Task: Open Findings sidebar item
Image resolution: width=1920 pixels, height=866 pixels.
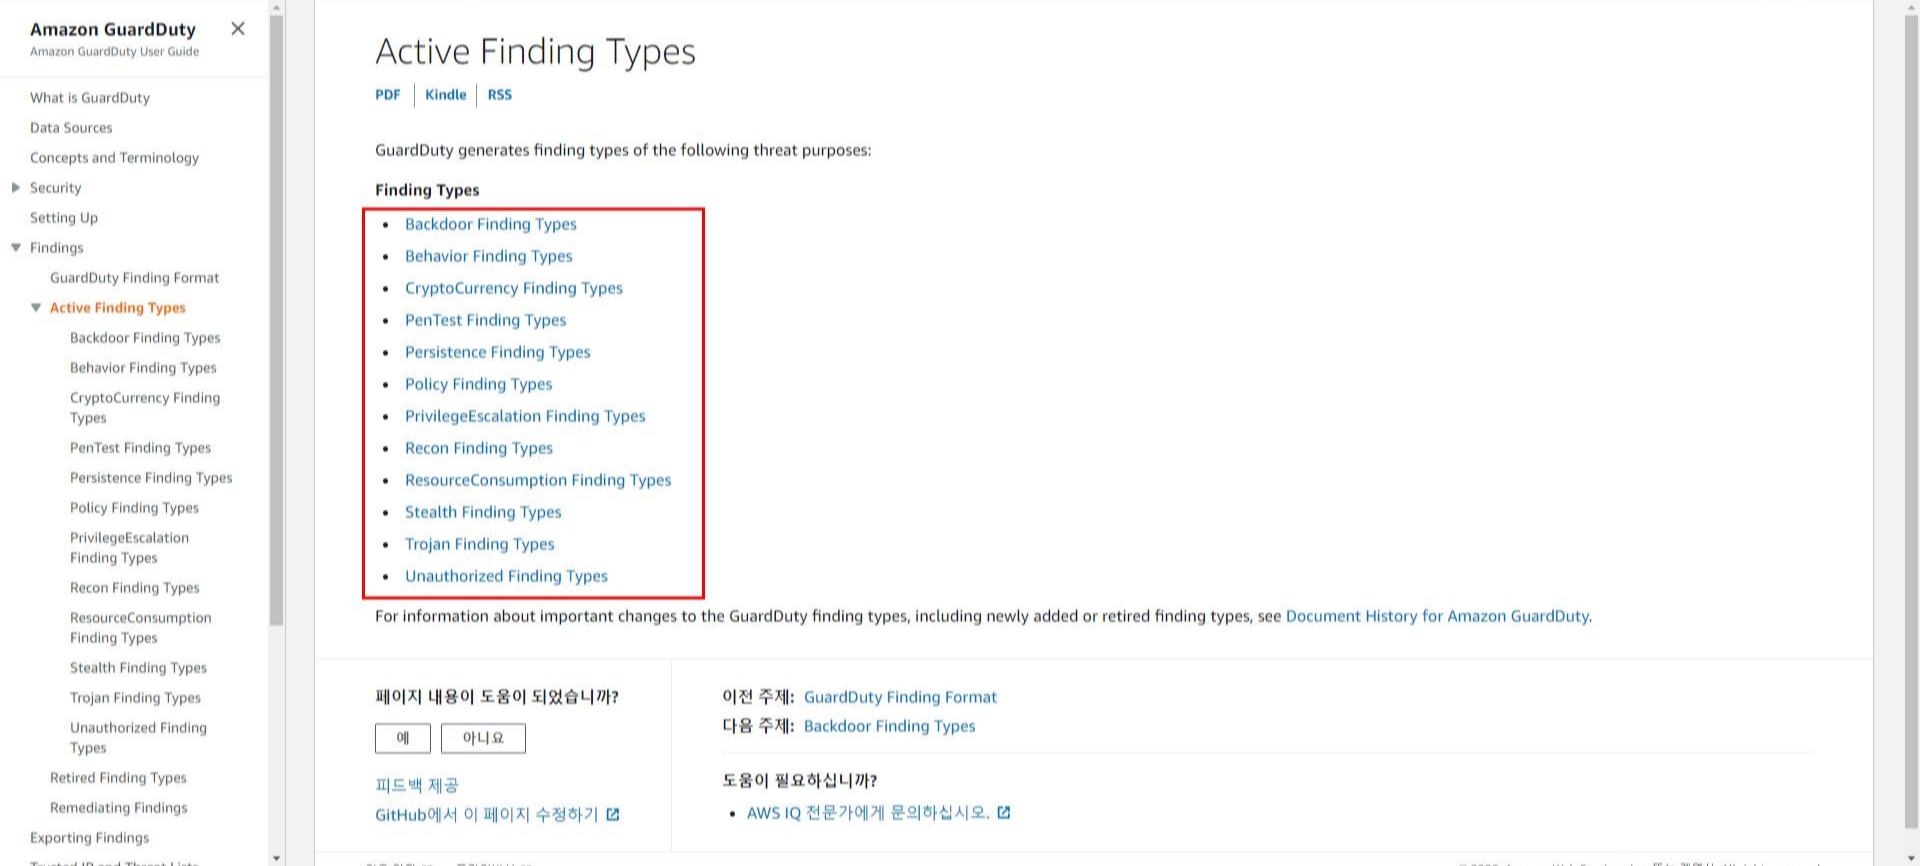Action: pos(57,247)
